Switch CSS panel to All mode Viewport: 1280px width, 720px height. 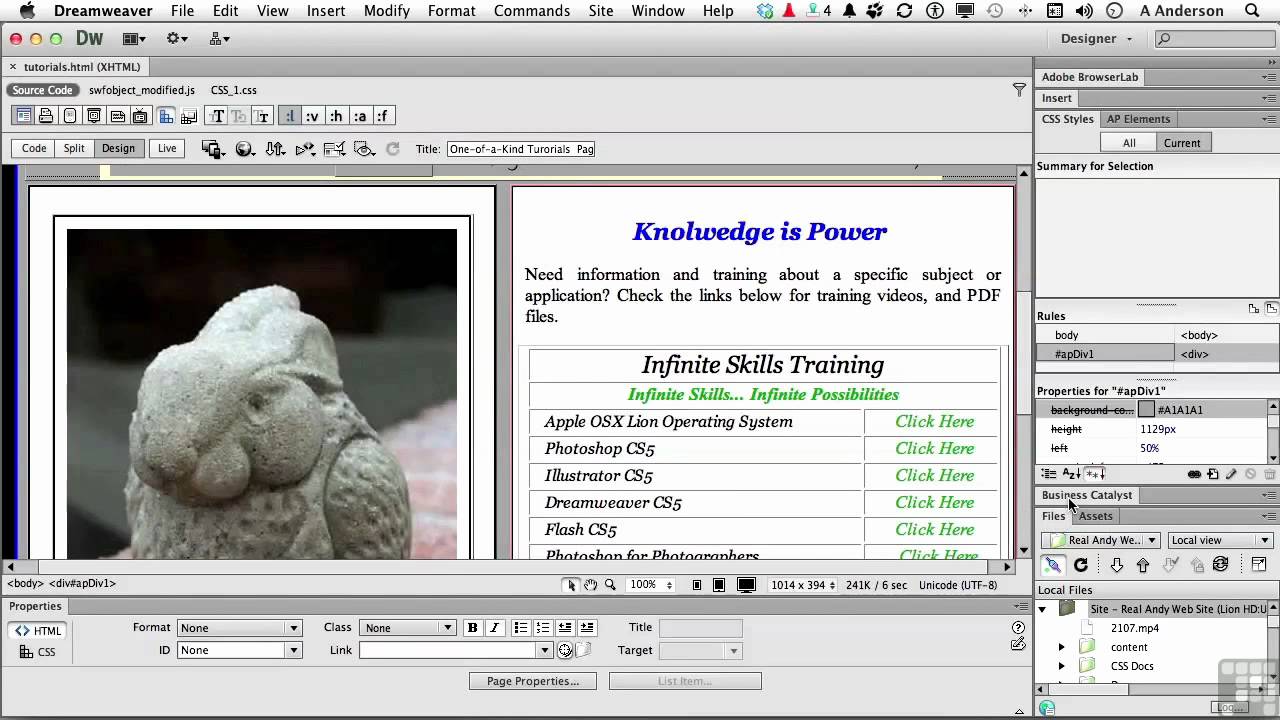tap(1129, 143)
